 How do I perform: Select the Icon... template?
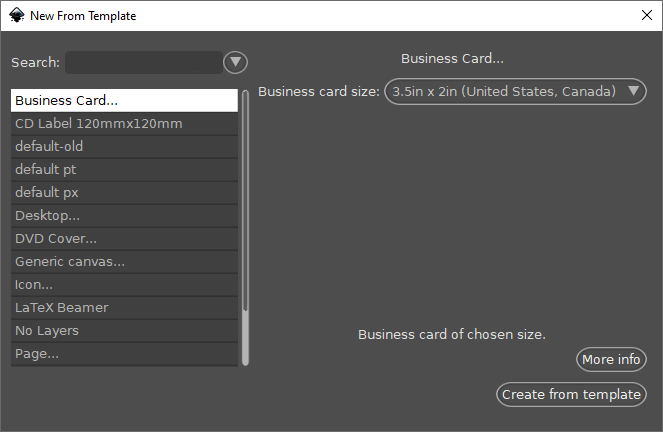124,285
